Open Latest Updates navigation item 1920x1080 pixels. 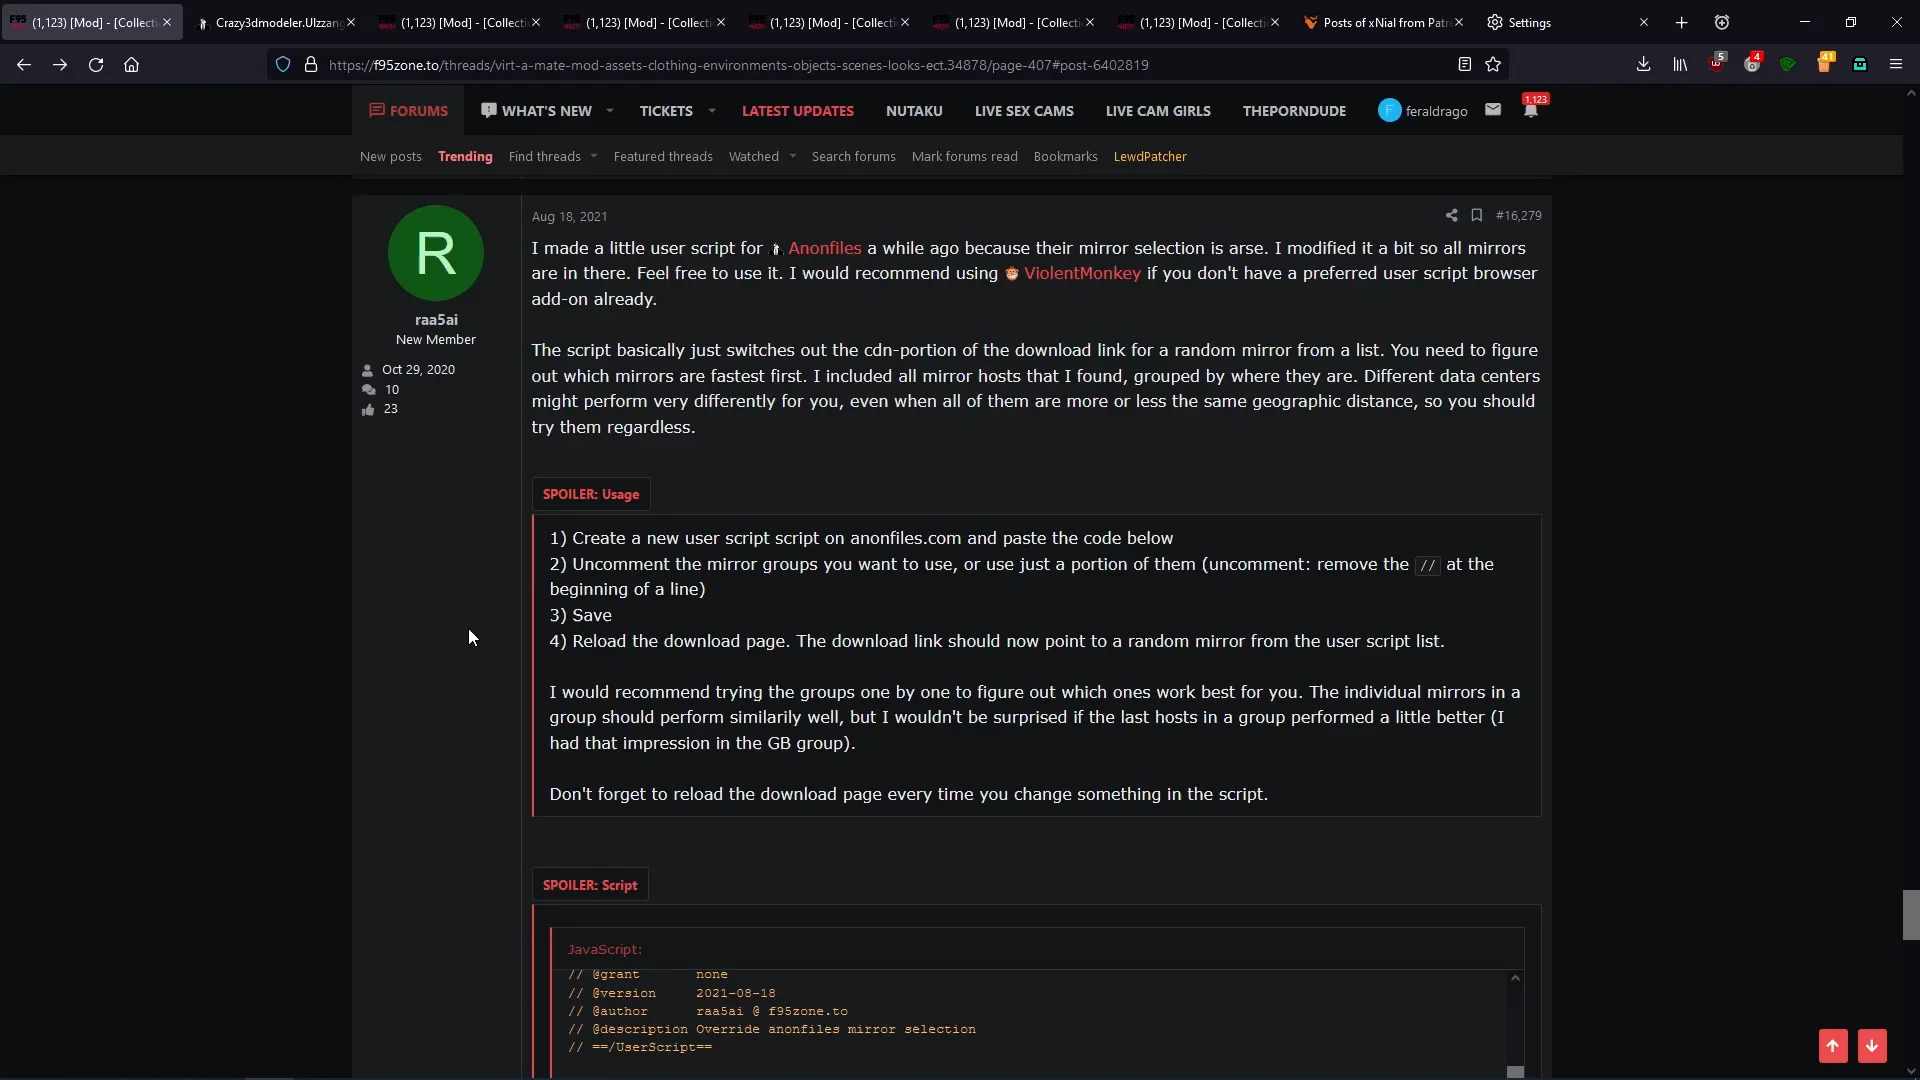point(798,111)
